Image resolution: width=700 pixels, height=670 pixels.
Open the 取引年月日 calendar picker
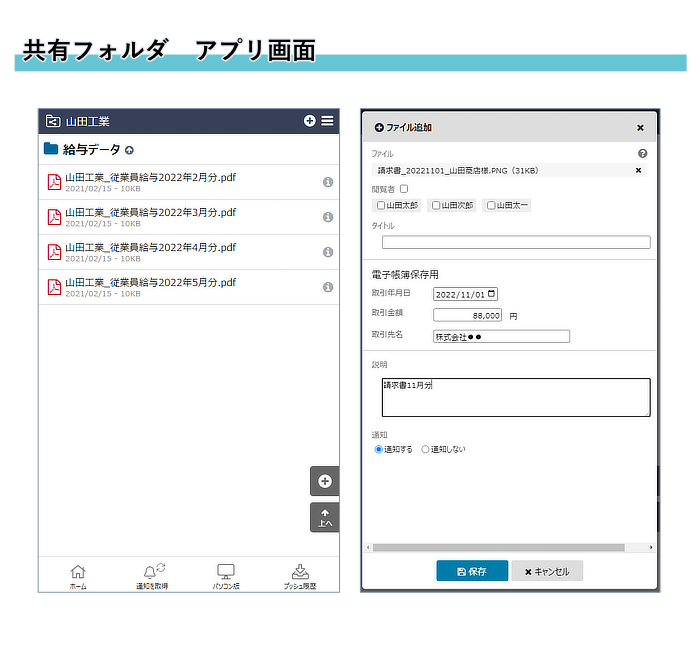491,294
